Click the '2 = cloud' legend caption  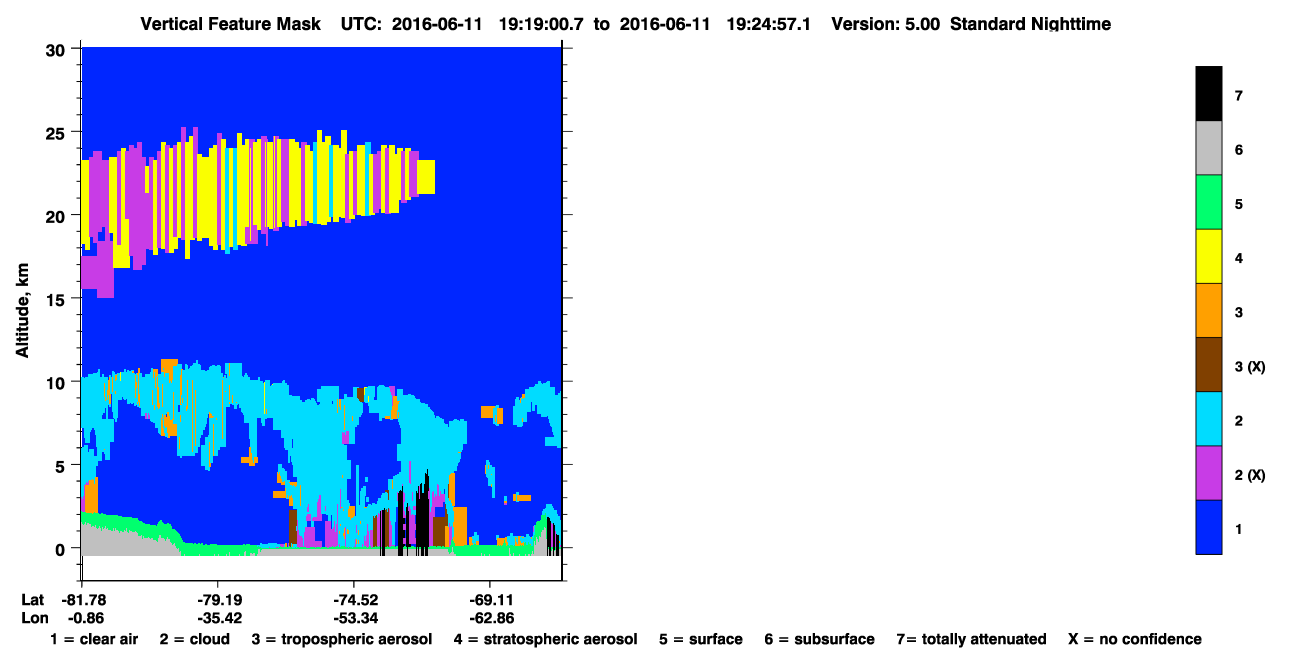[x=194, y=639]
